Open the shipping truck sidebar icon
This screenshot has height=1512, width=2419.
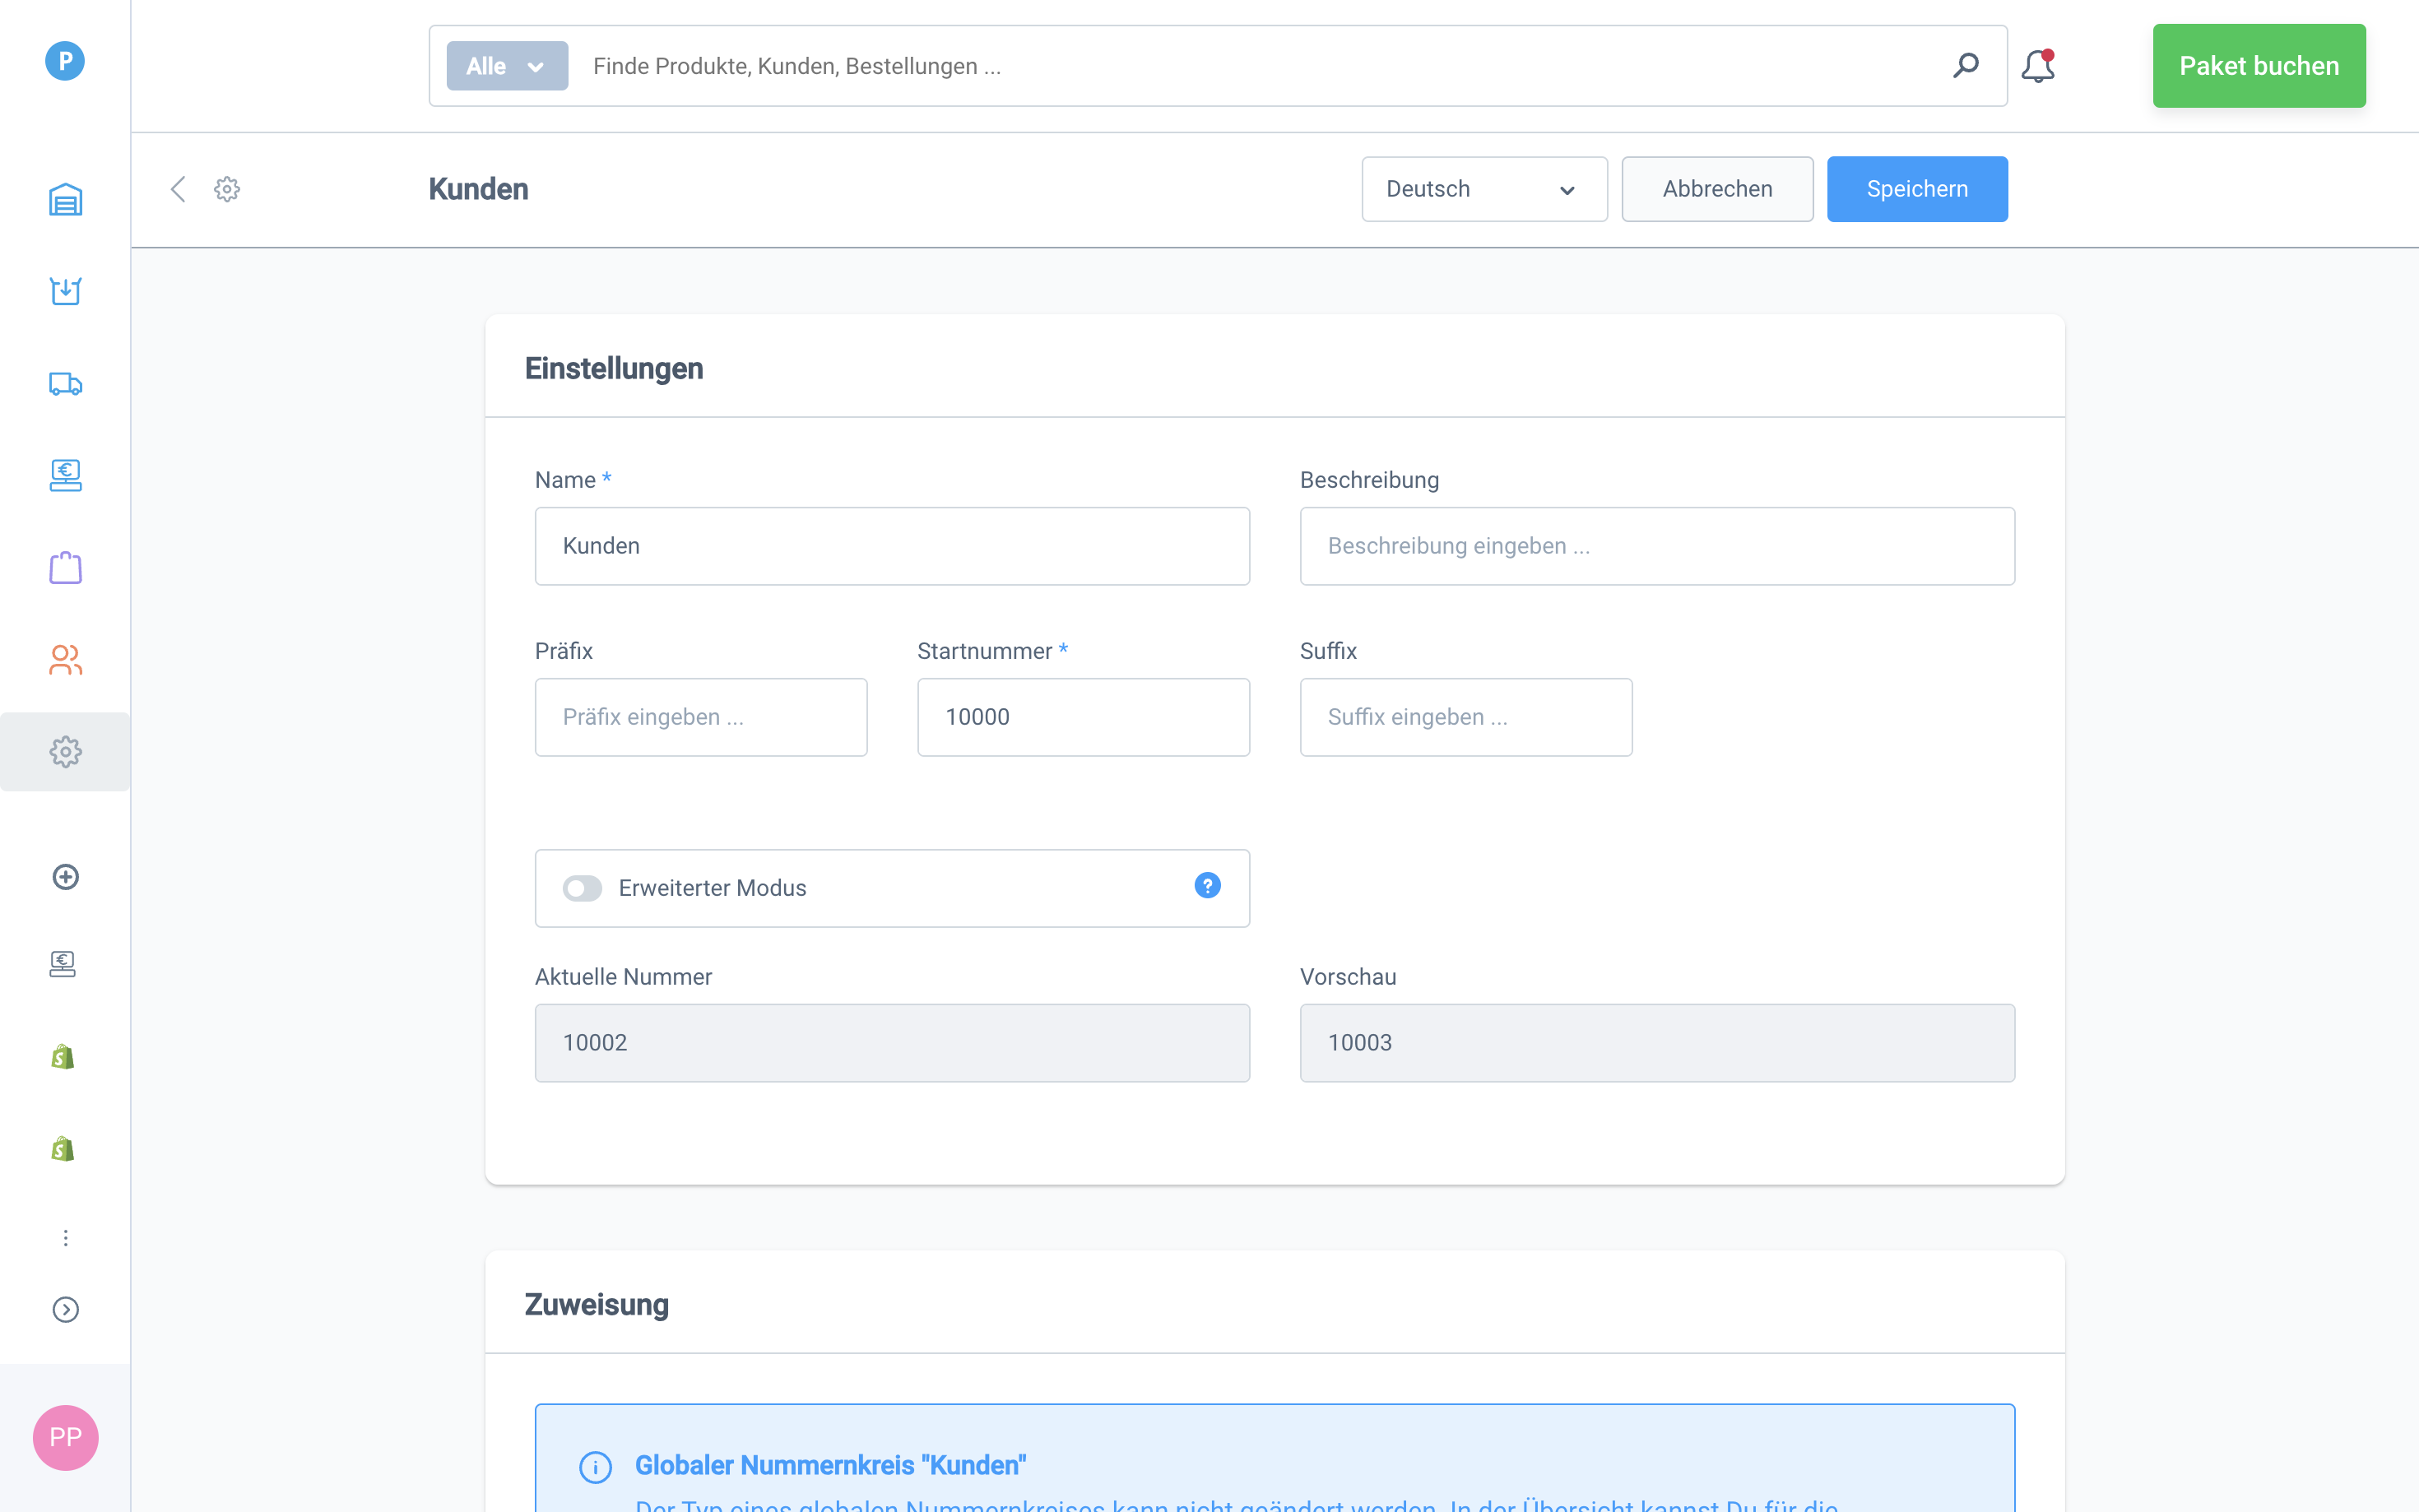65,384
